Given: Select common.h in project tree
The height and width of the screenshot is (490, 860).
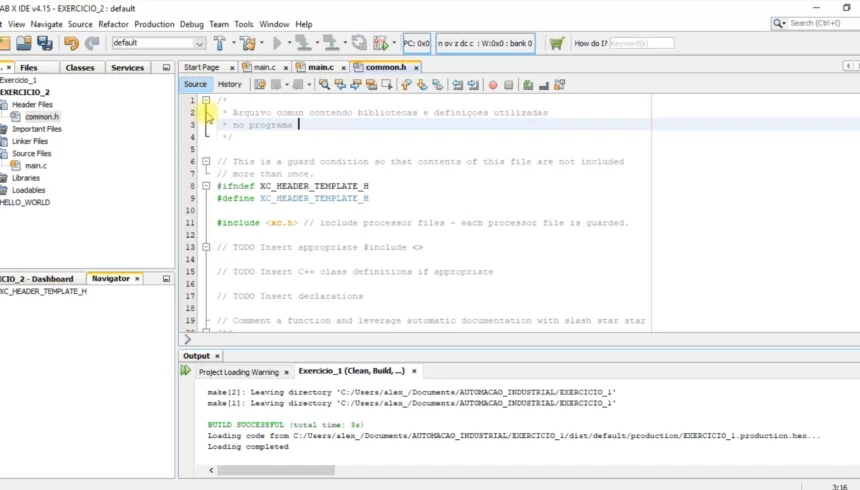Looking at the screenshot, I should click(42, 116).
